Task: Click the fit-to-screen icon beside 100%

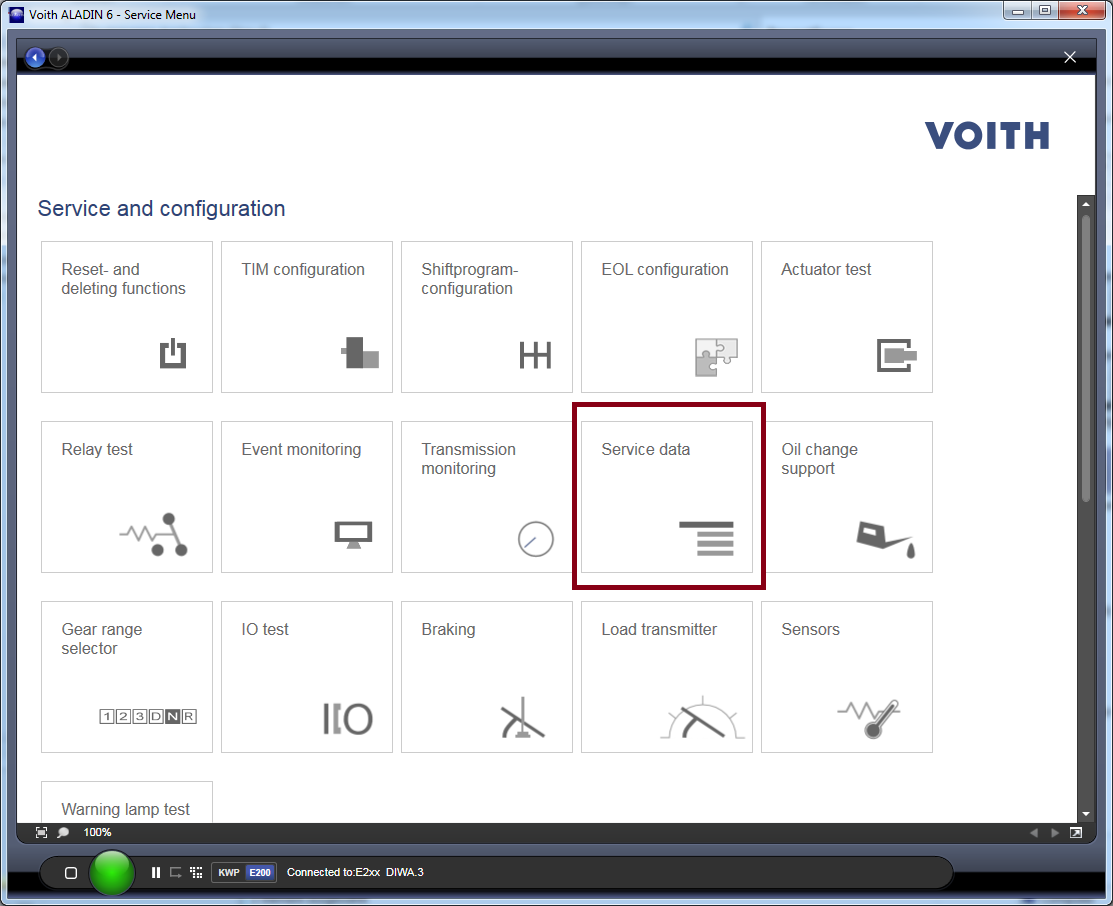Action: (x=41, y=832)
